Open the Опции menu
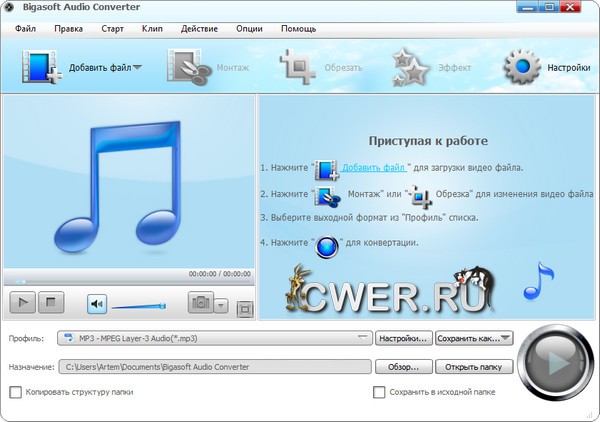Viewport: 600px width, 422px height. pos(249,28)
